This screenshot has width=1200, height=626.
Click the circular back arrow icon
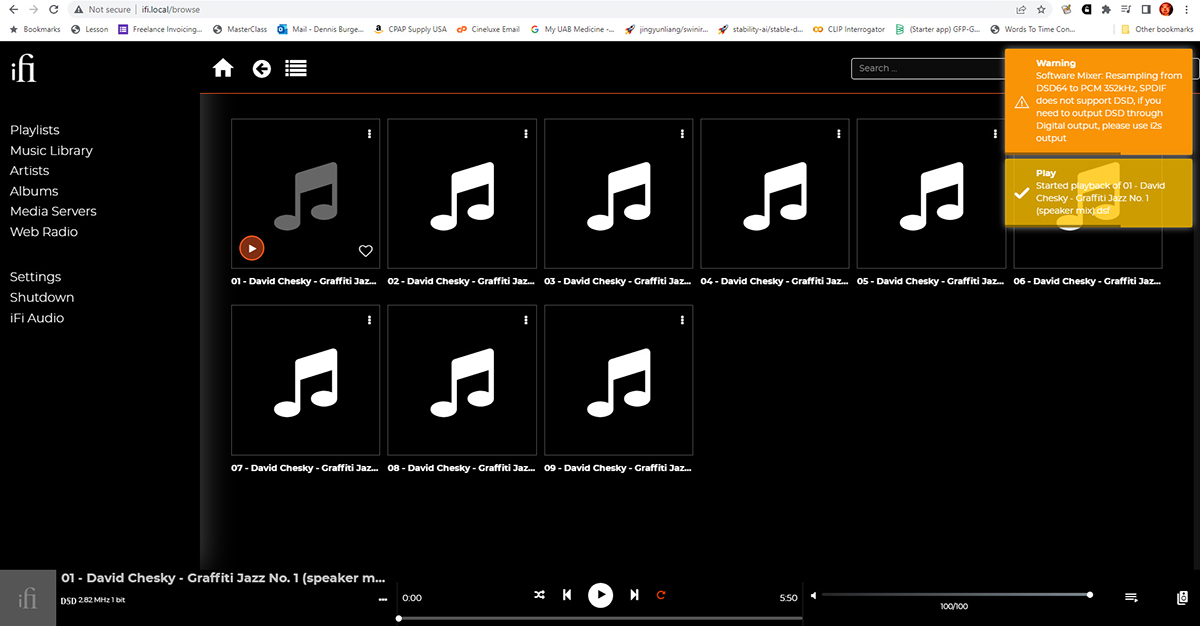(x=262, y=69)
